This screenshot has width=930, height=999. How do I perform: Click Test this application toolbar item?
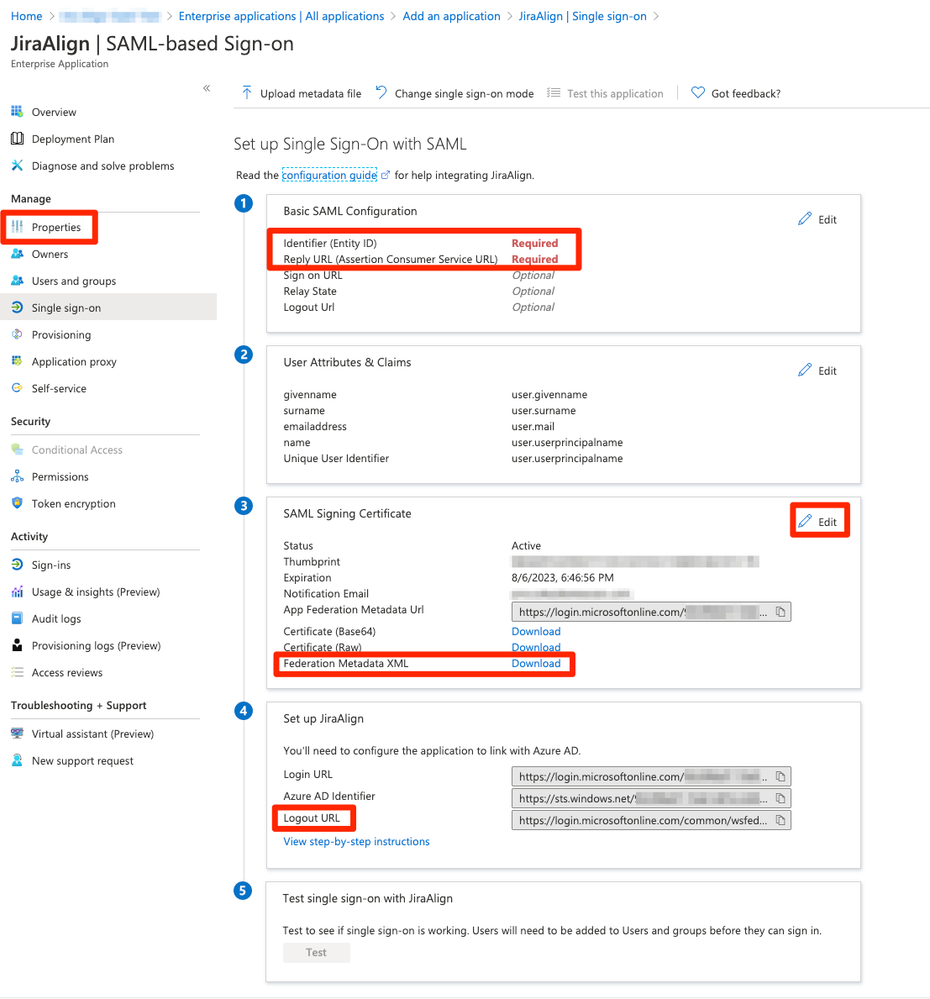click(605, 93)
